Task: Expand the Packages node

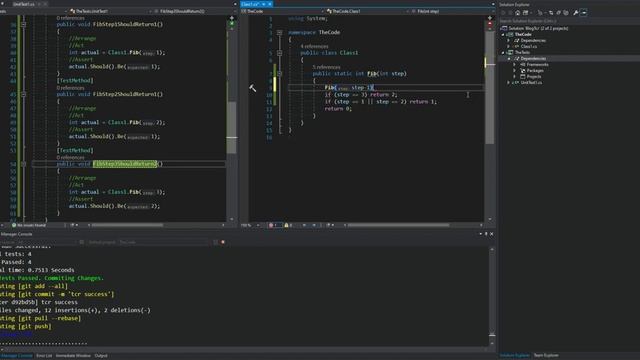Action: (514, 70)
